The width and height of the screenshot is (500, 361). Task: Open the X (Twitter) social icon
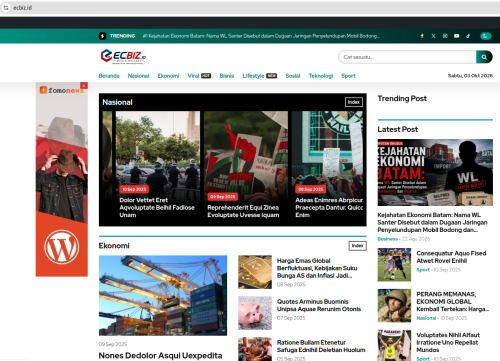tap(433, 36)
